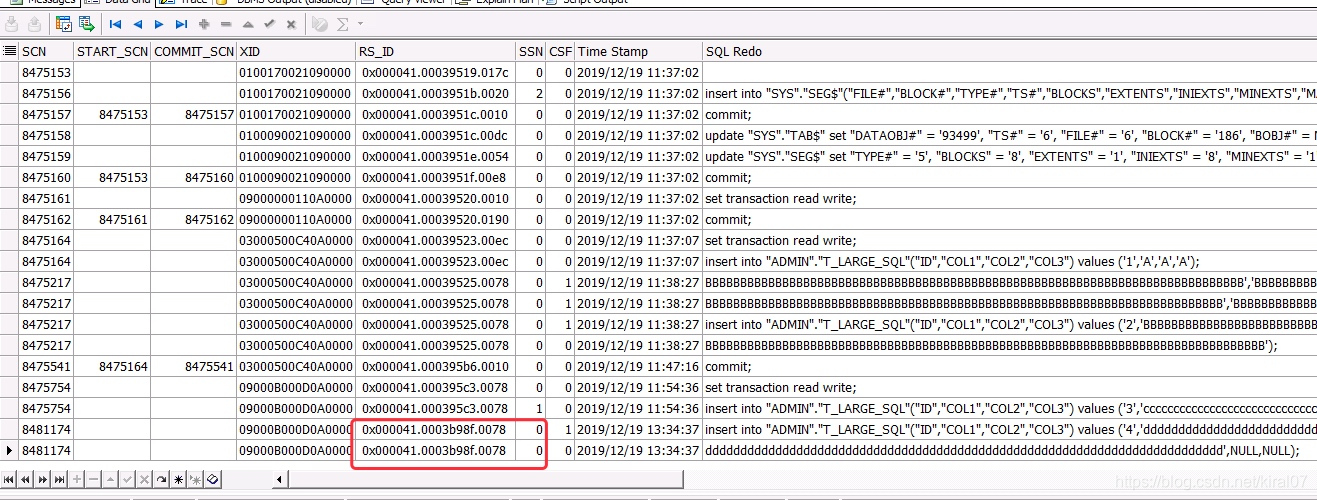This screenshot has height=500, width=1317.
Task: Click the SSN column header
Action: (531, 51)
